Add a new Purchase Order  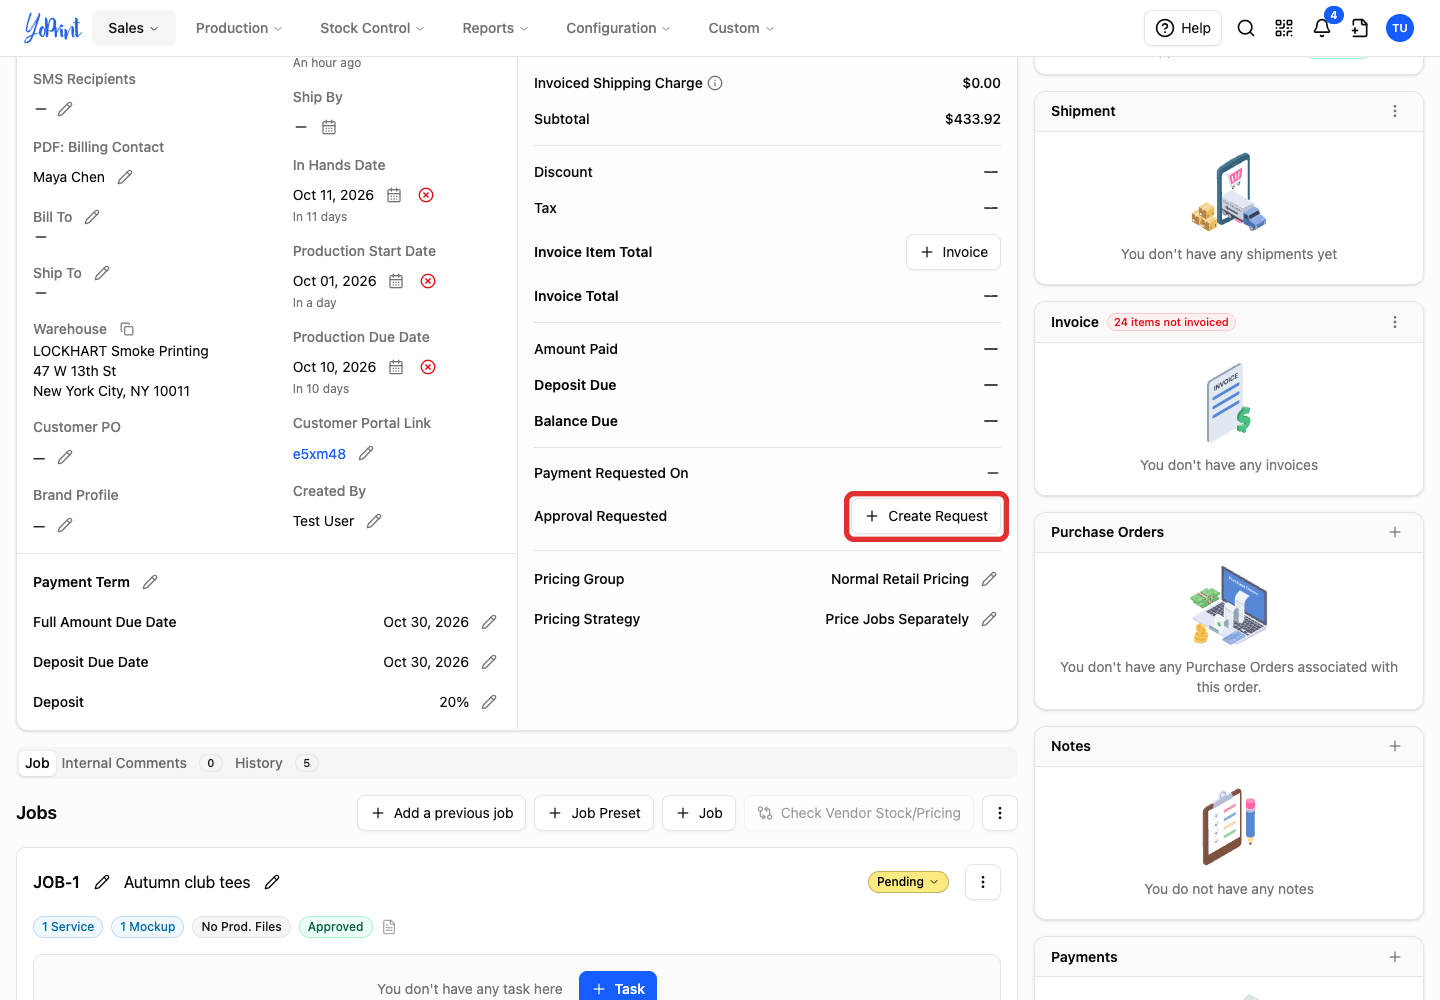coord(1395,532)
